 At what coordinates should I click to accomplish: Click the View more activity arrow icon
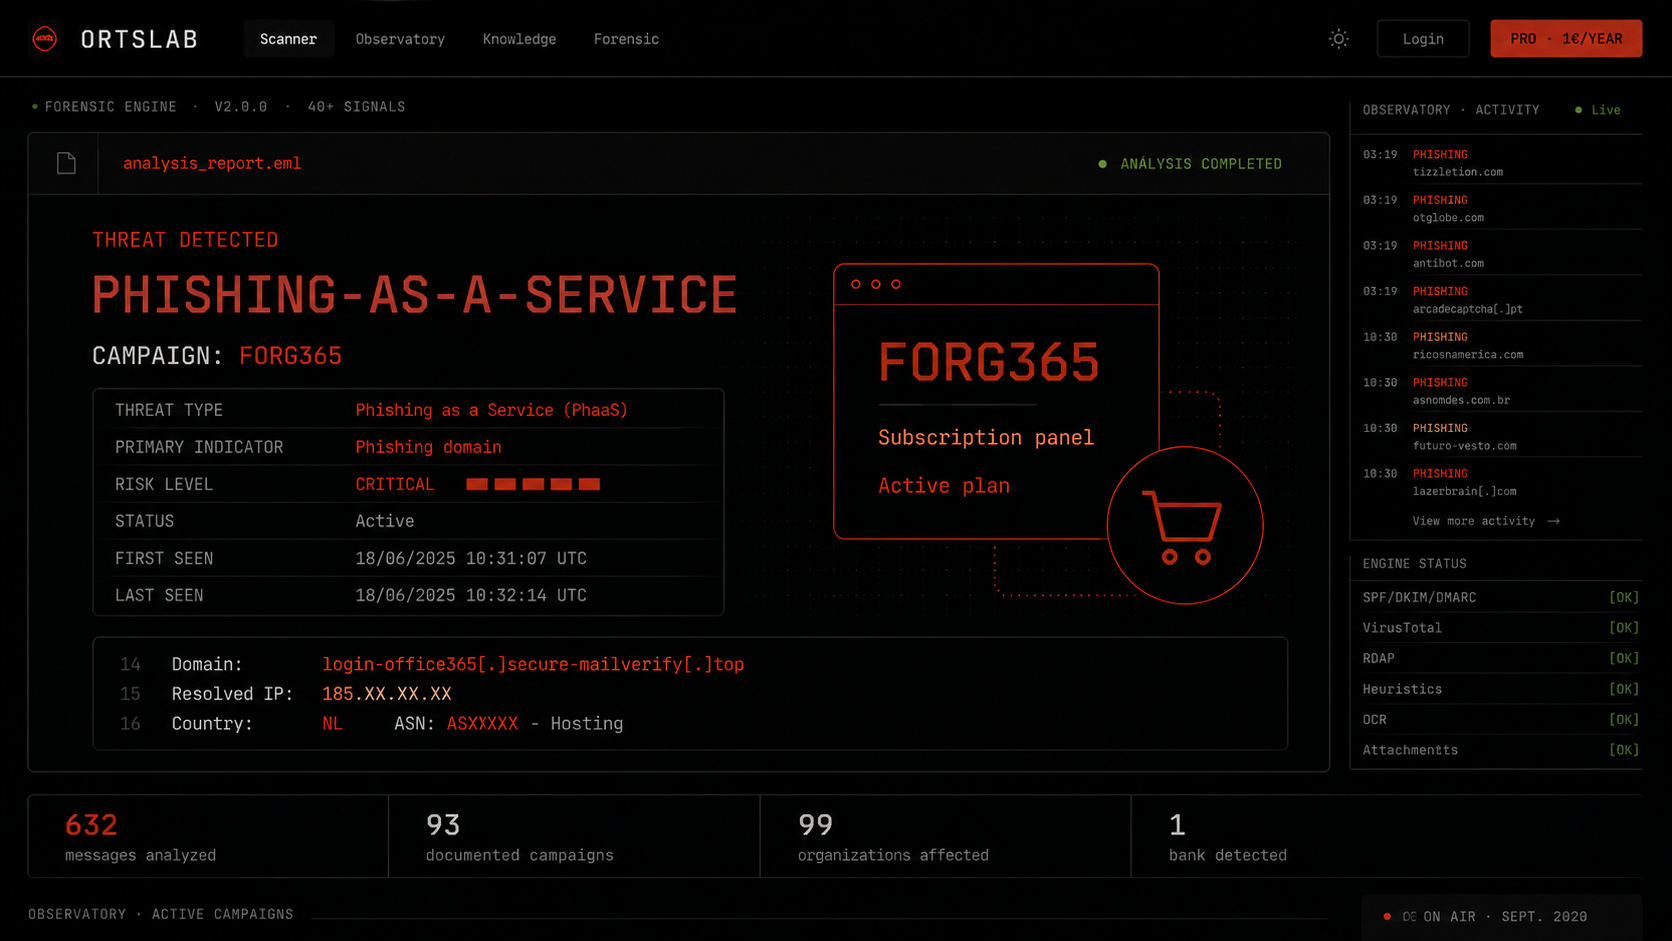pyautogui.click(x=1553, y=521)
